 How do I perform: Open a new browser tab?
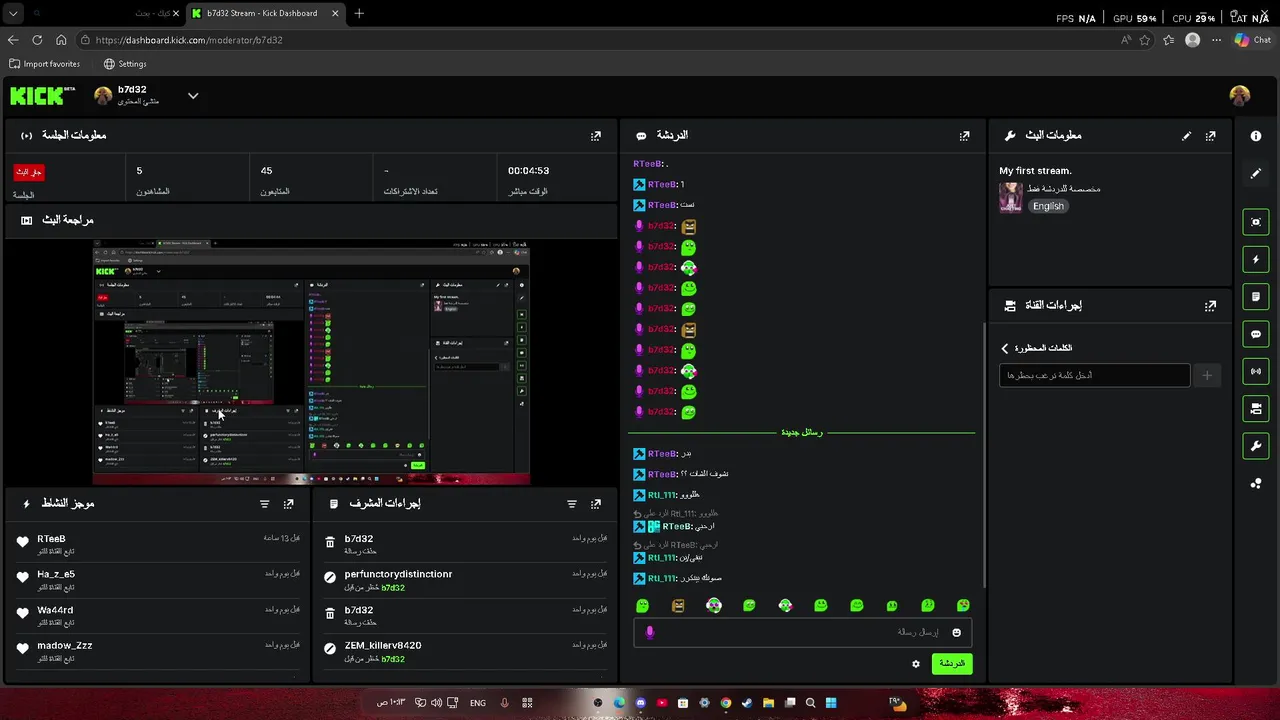[x=359, y=13]
